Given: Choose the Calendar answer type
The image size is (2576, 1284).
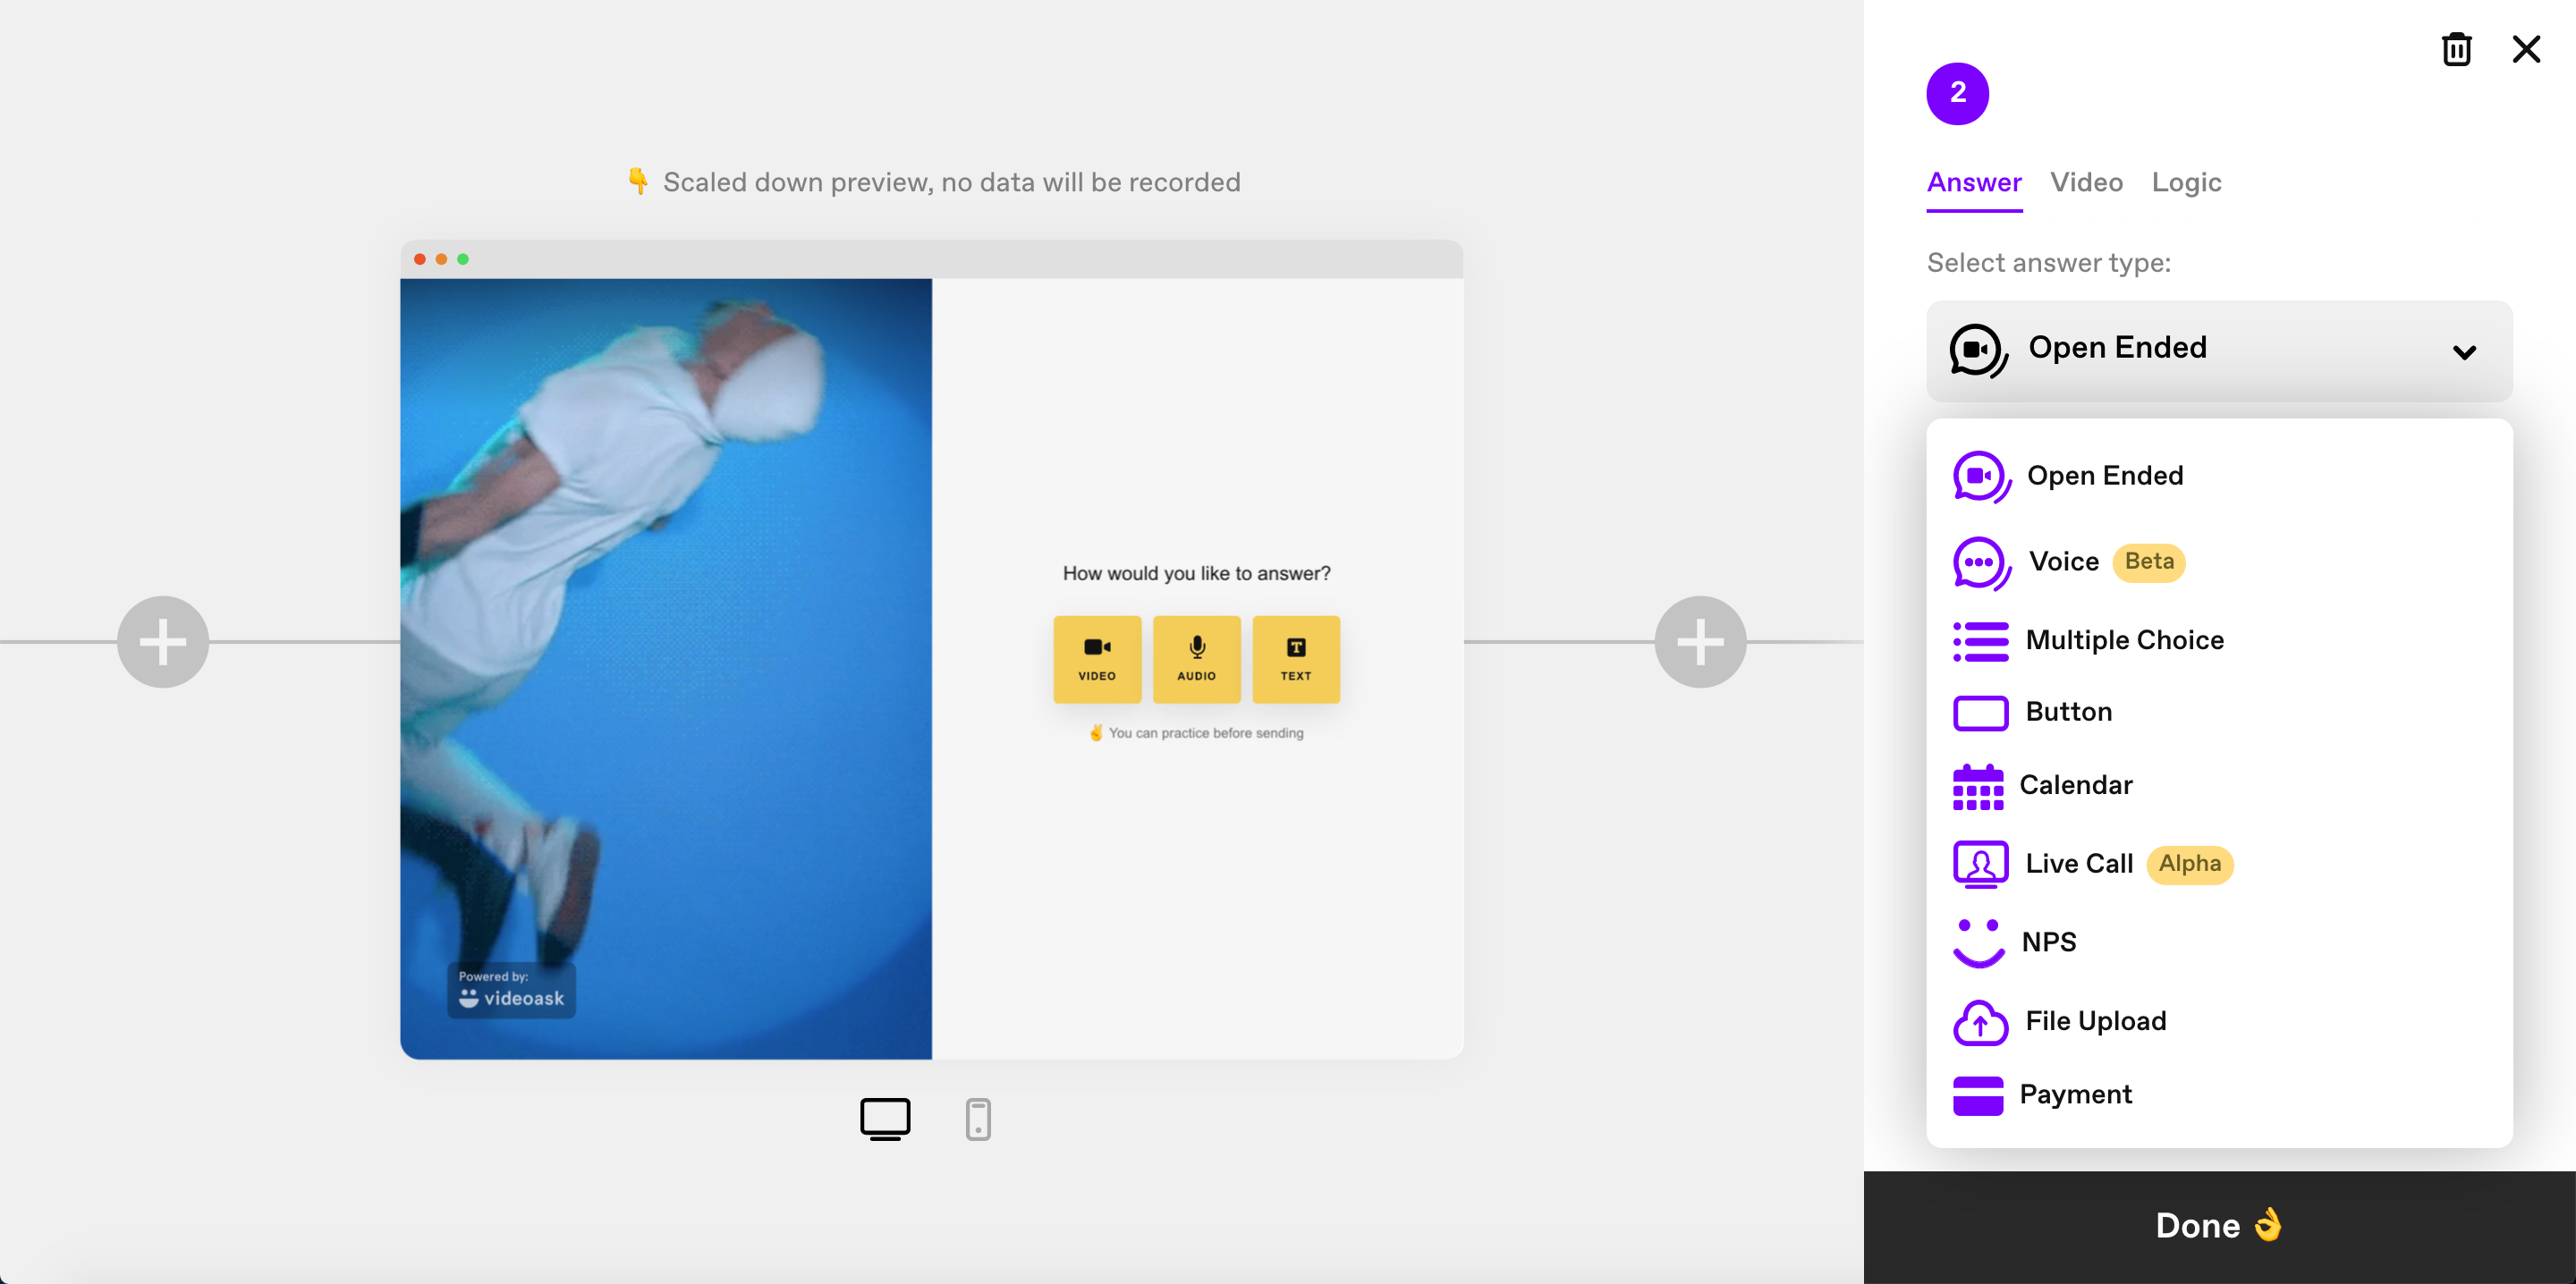Looking at the screenshot, I should click(2219, 785).
